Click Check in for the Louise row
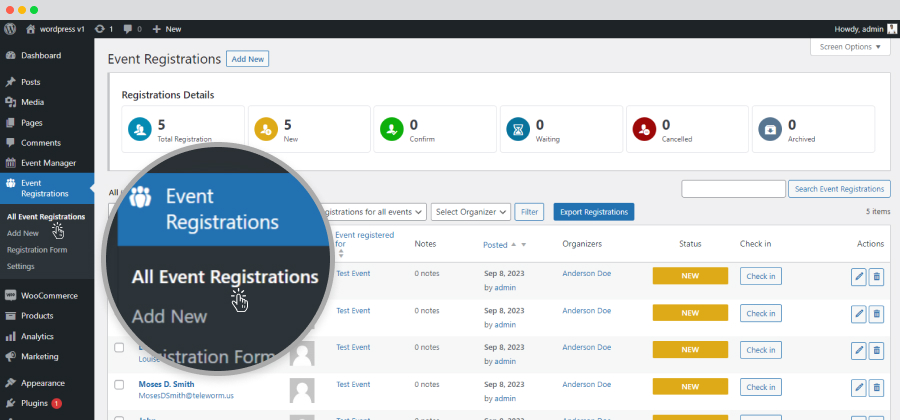The height and width of the screenshot is (420, 900). point(761,350)
